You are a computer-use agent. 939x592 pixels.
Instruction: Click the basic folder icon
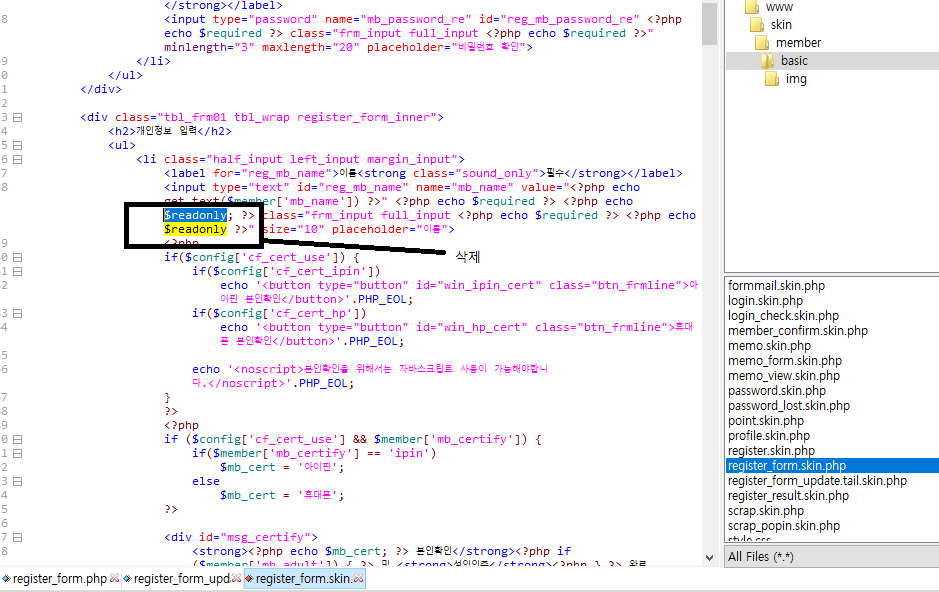point(768,61)
